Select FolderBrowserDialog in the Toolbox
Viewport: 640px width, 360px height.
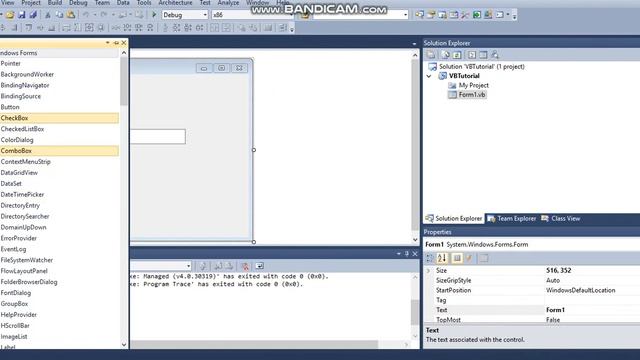(x=59, y=282)
